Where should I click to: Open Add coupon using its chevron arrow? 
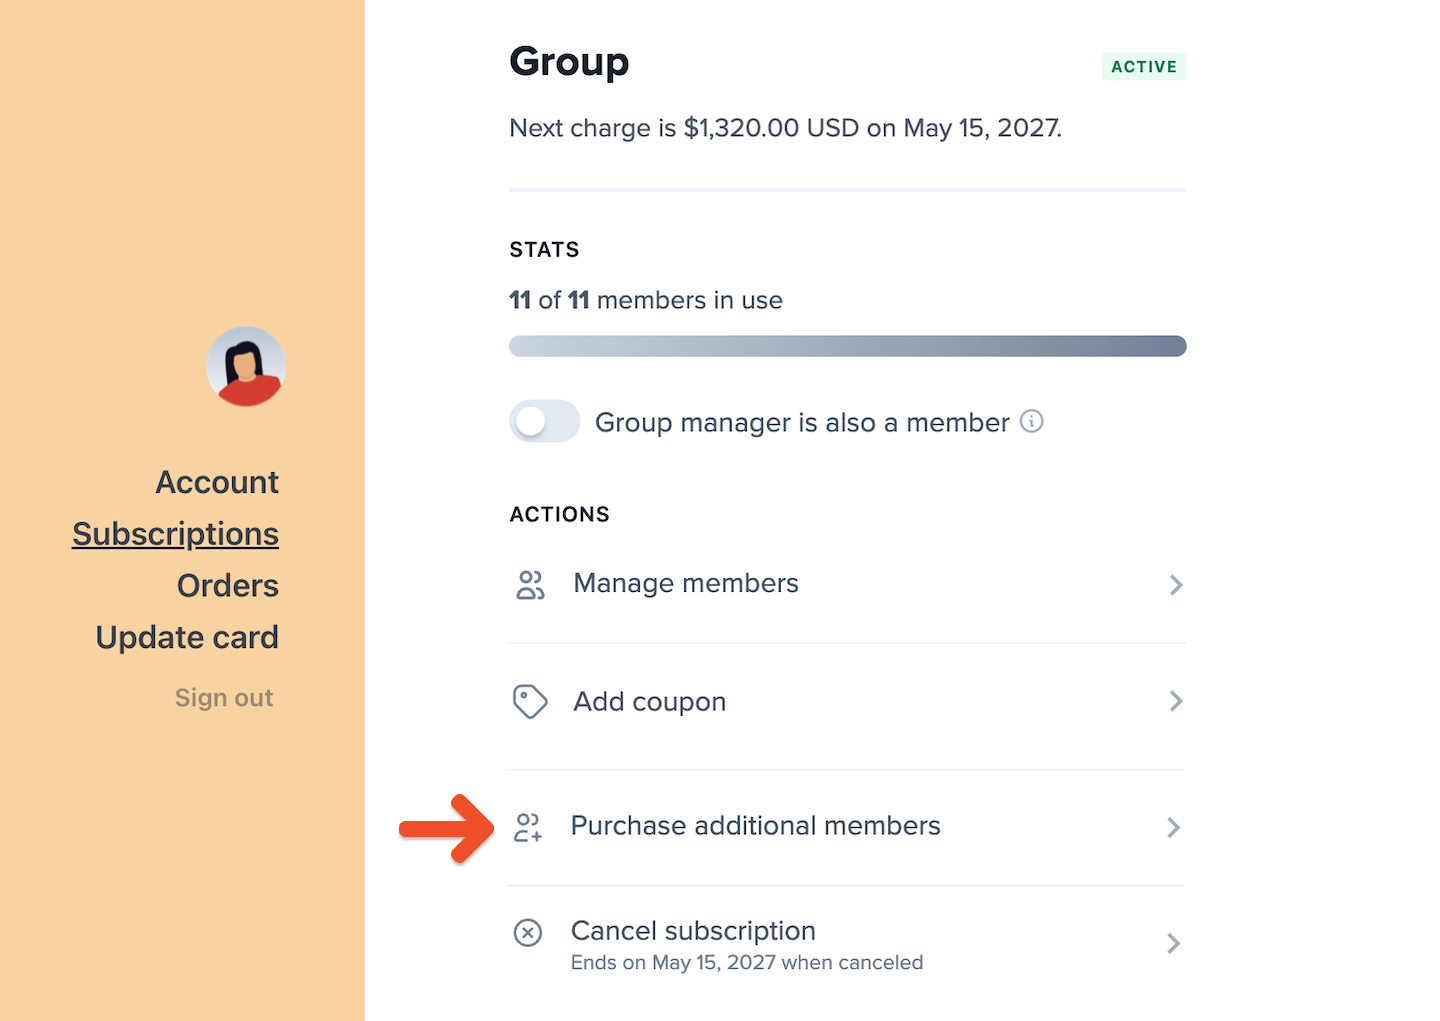tap(1176, 702)
